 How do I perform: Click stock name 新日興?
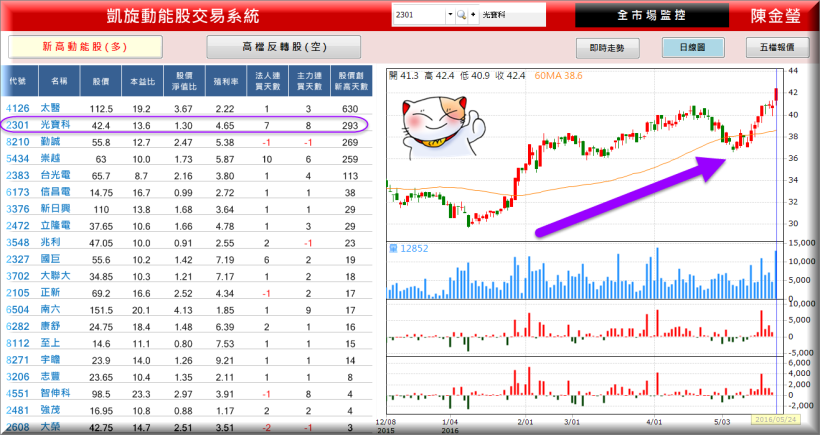click(55, 209)
